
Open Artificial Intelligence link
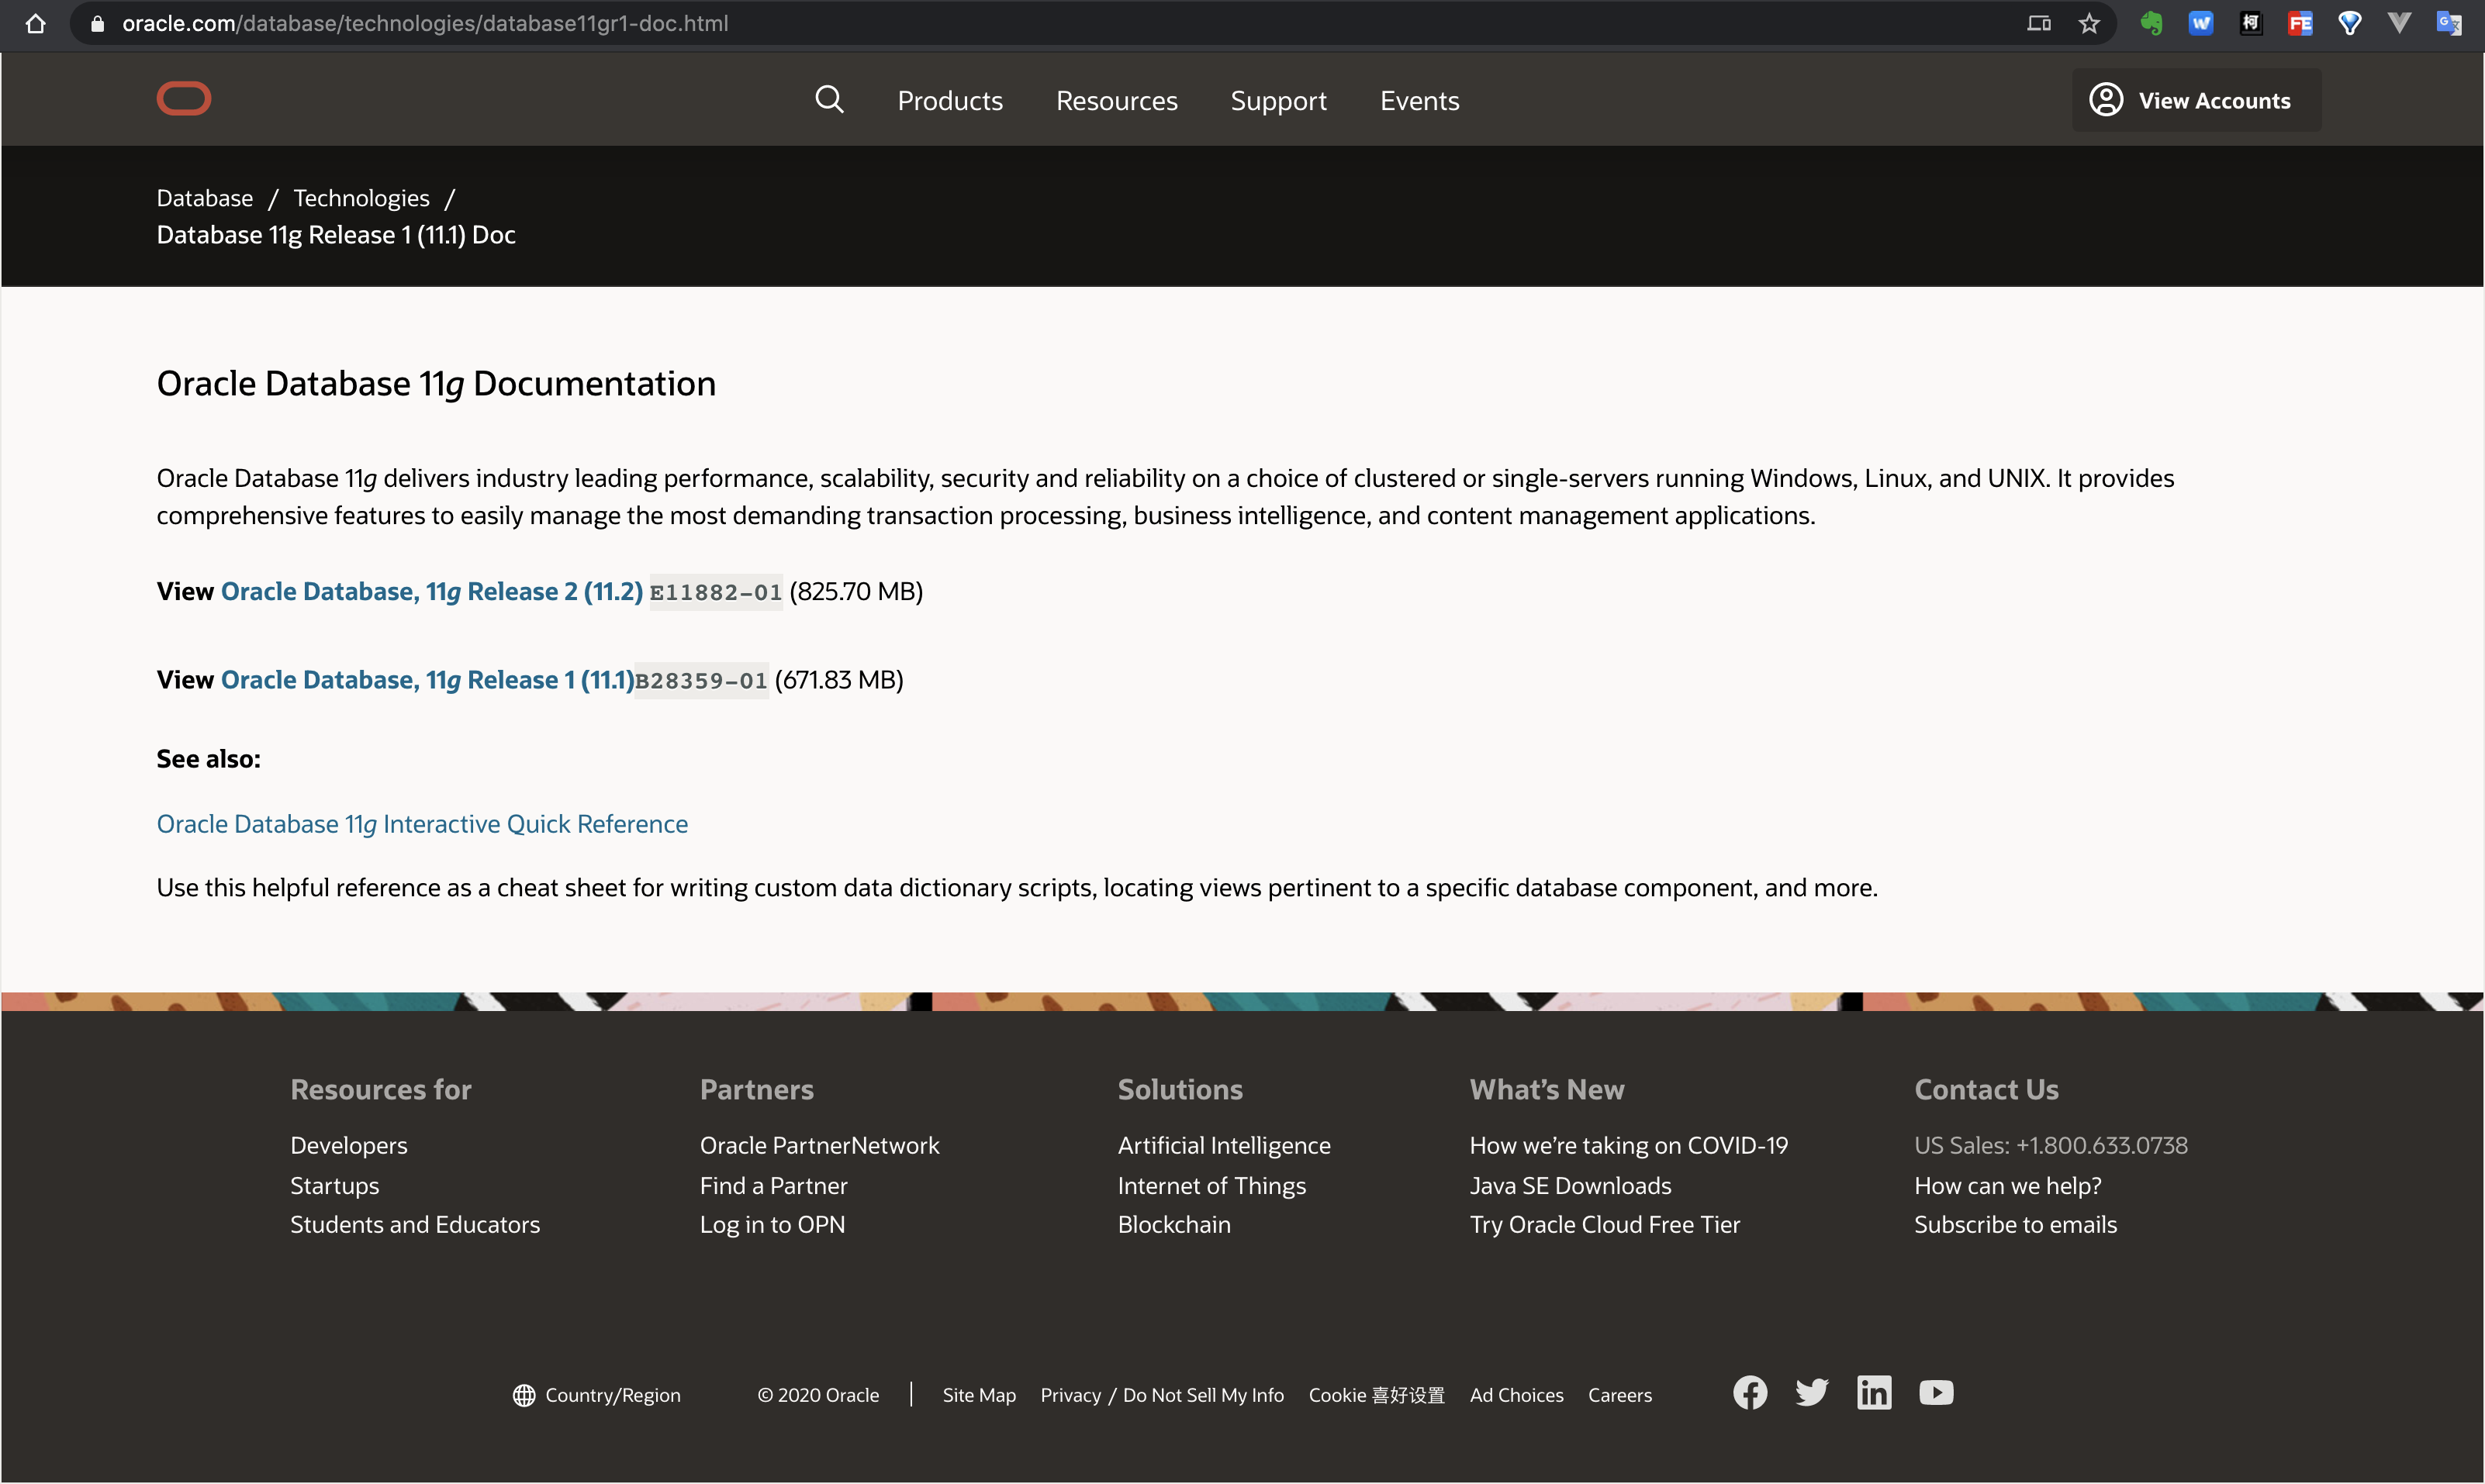(1224, 1146)
